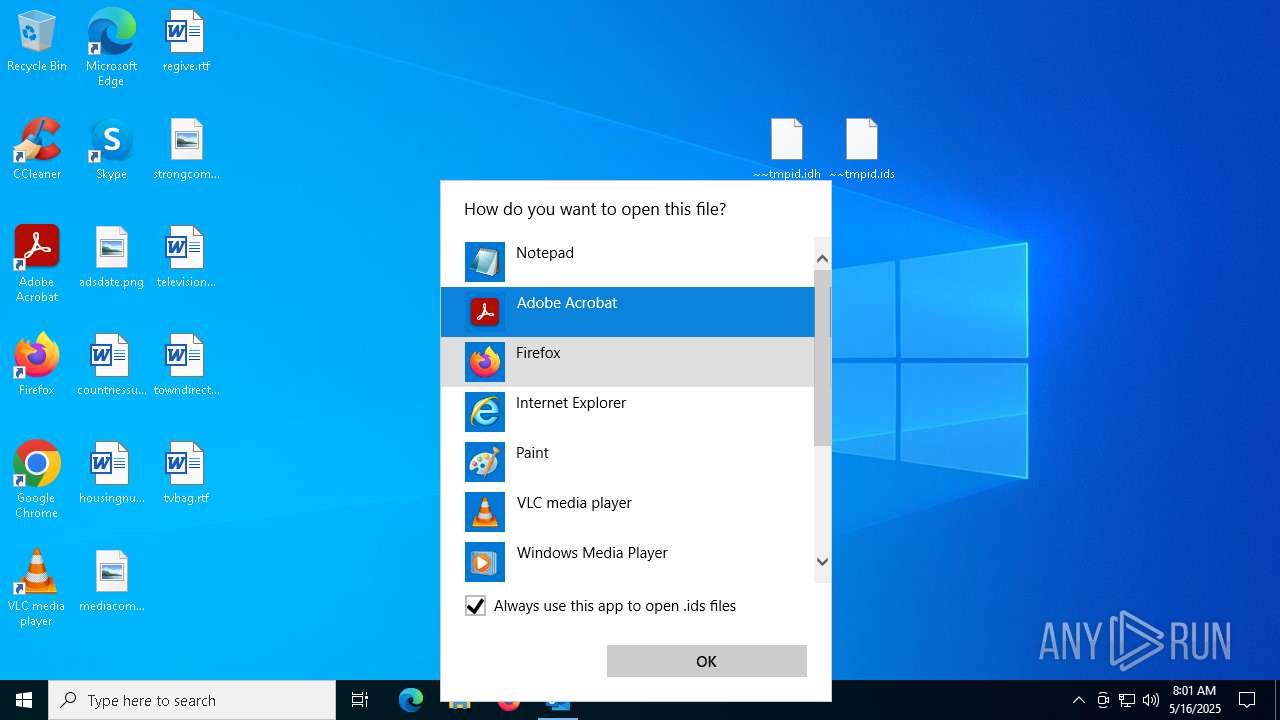Viewport: 1280px width, 720px height.
Task: Confirm the app choice with OK
Action: pyautogui.click(x=706, y=661)
